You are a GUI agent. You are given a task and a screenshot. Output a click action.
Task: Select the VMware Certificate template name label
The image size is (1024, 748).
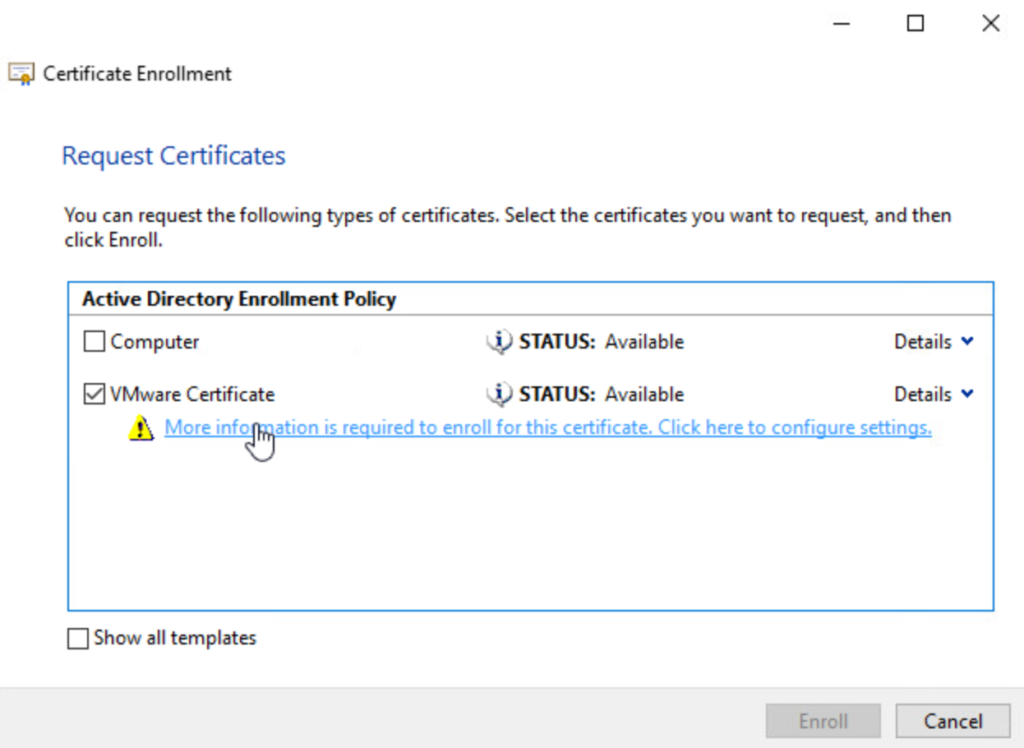pyautogui.click(x=192, y=395)
